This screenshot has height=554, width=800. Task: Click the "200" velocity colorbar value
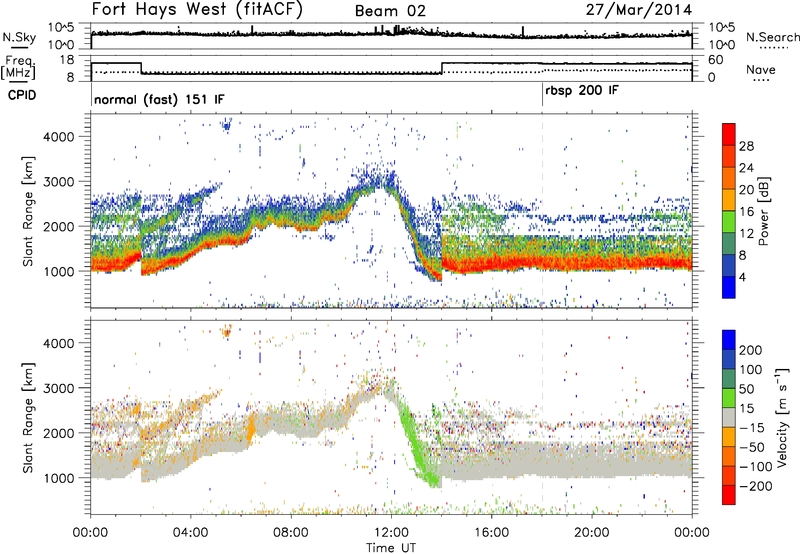click(x=751, y=350)
